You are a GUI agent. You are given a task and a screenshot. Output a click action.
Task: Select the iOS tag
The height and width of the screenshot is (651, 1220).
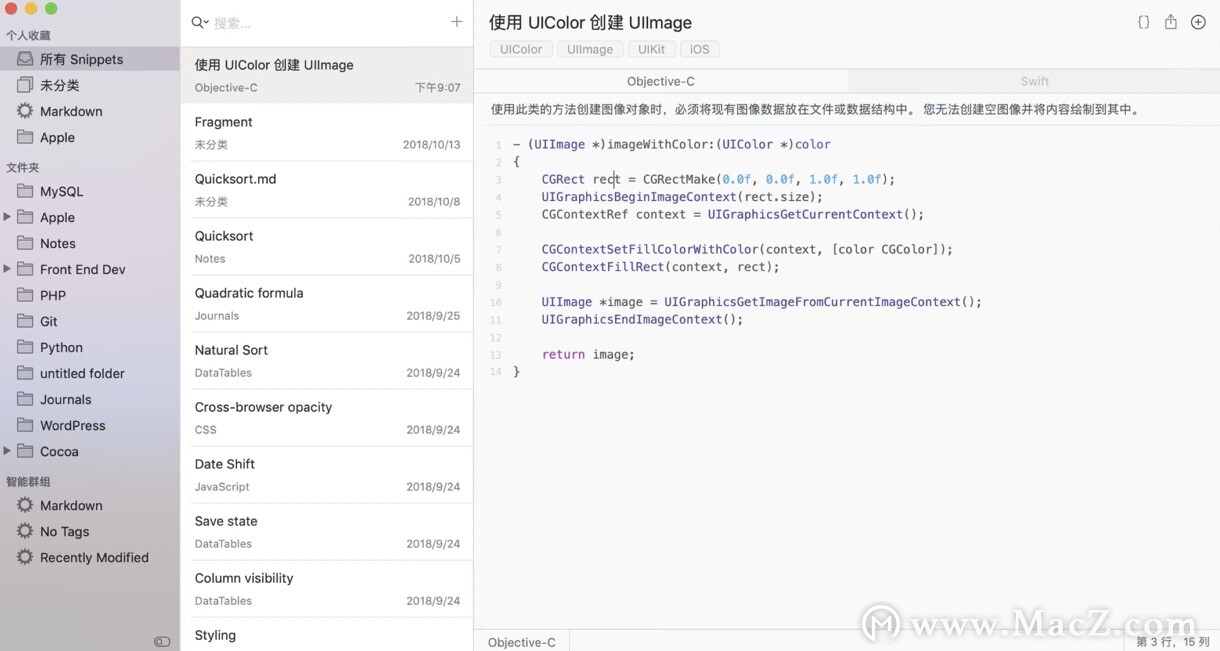point(700,49)
